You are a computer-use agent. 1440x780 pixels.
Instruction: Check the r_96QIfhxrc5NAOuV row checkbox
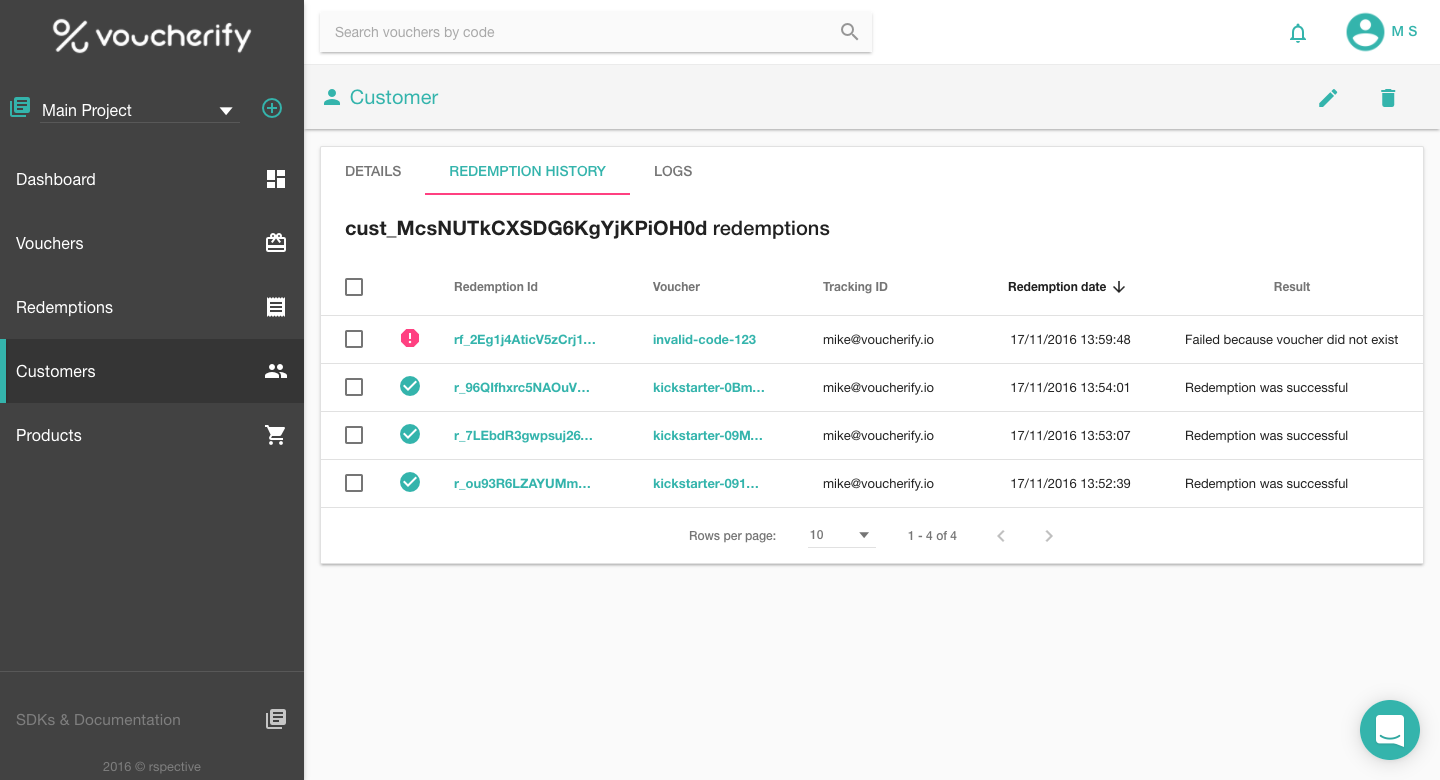(x=354, y=387)
